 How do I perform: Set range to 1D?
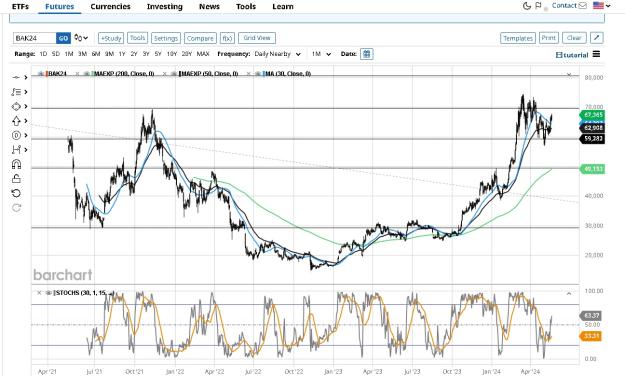[43, 54]
